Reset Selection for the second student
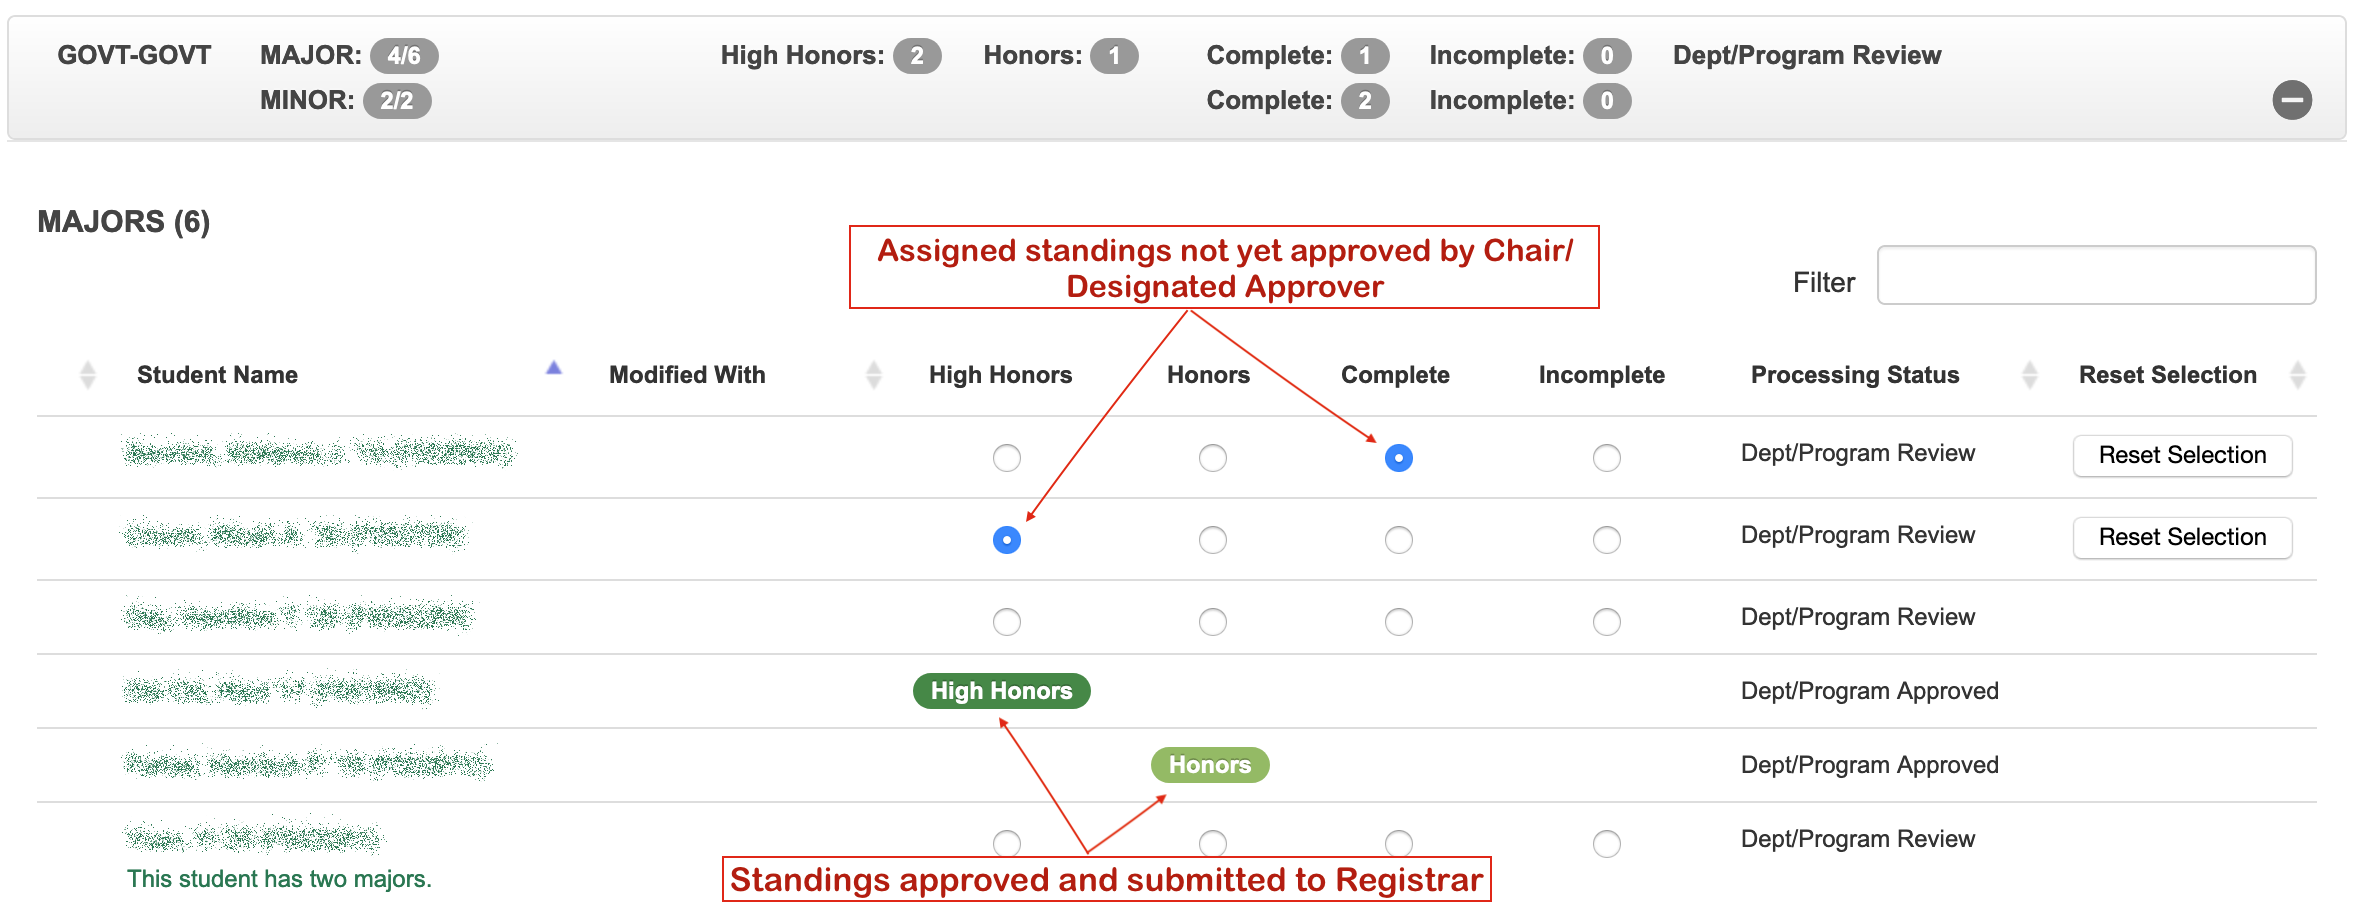The height and width of the screenshot is (912, 2364). point(2182,538)
